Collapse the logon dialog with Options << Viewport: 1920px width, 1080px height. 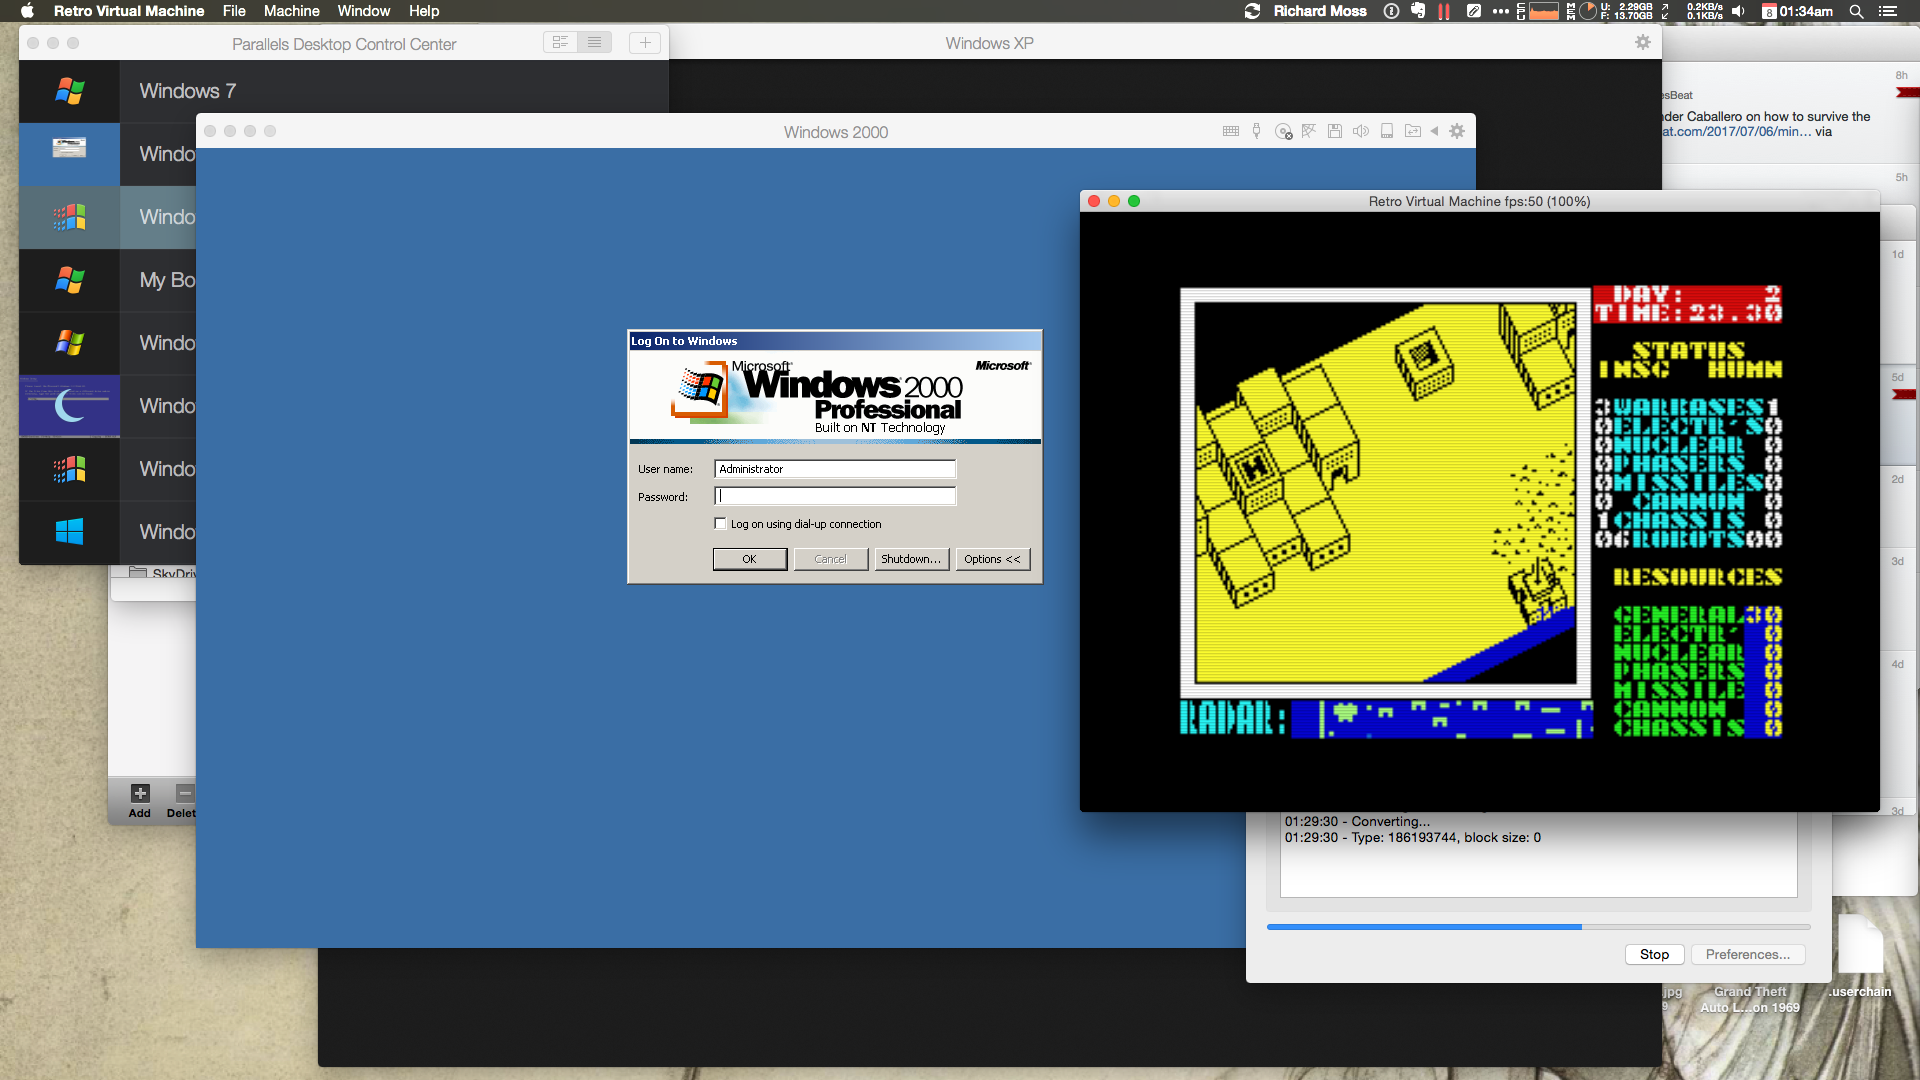tap(992, 559)
